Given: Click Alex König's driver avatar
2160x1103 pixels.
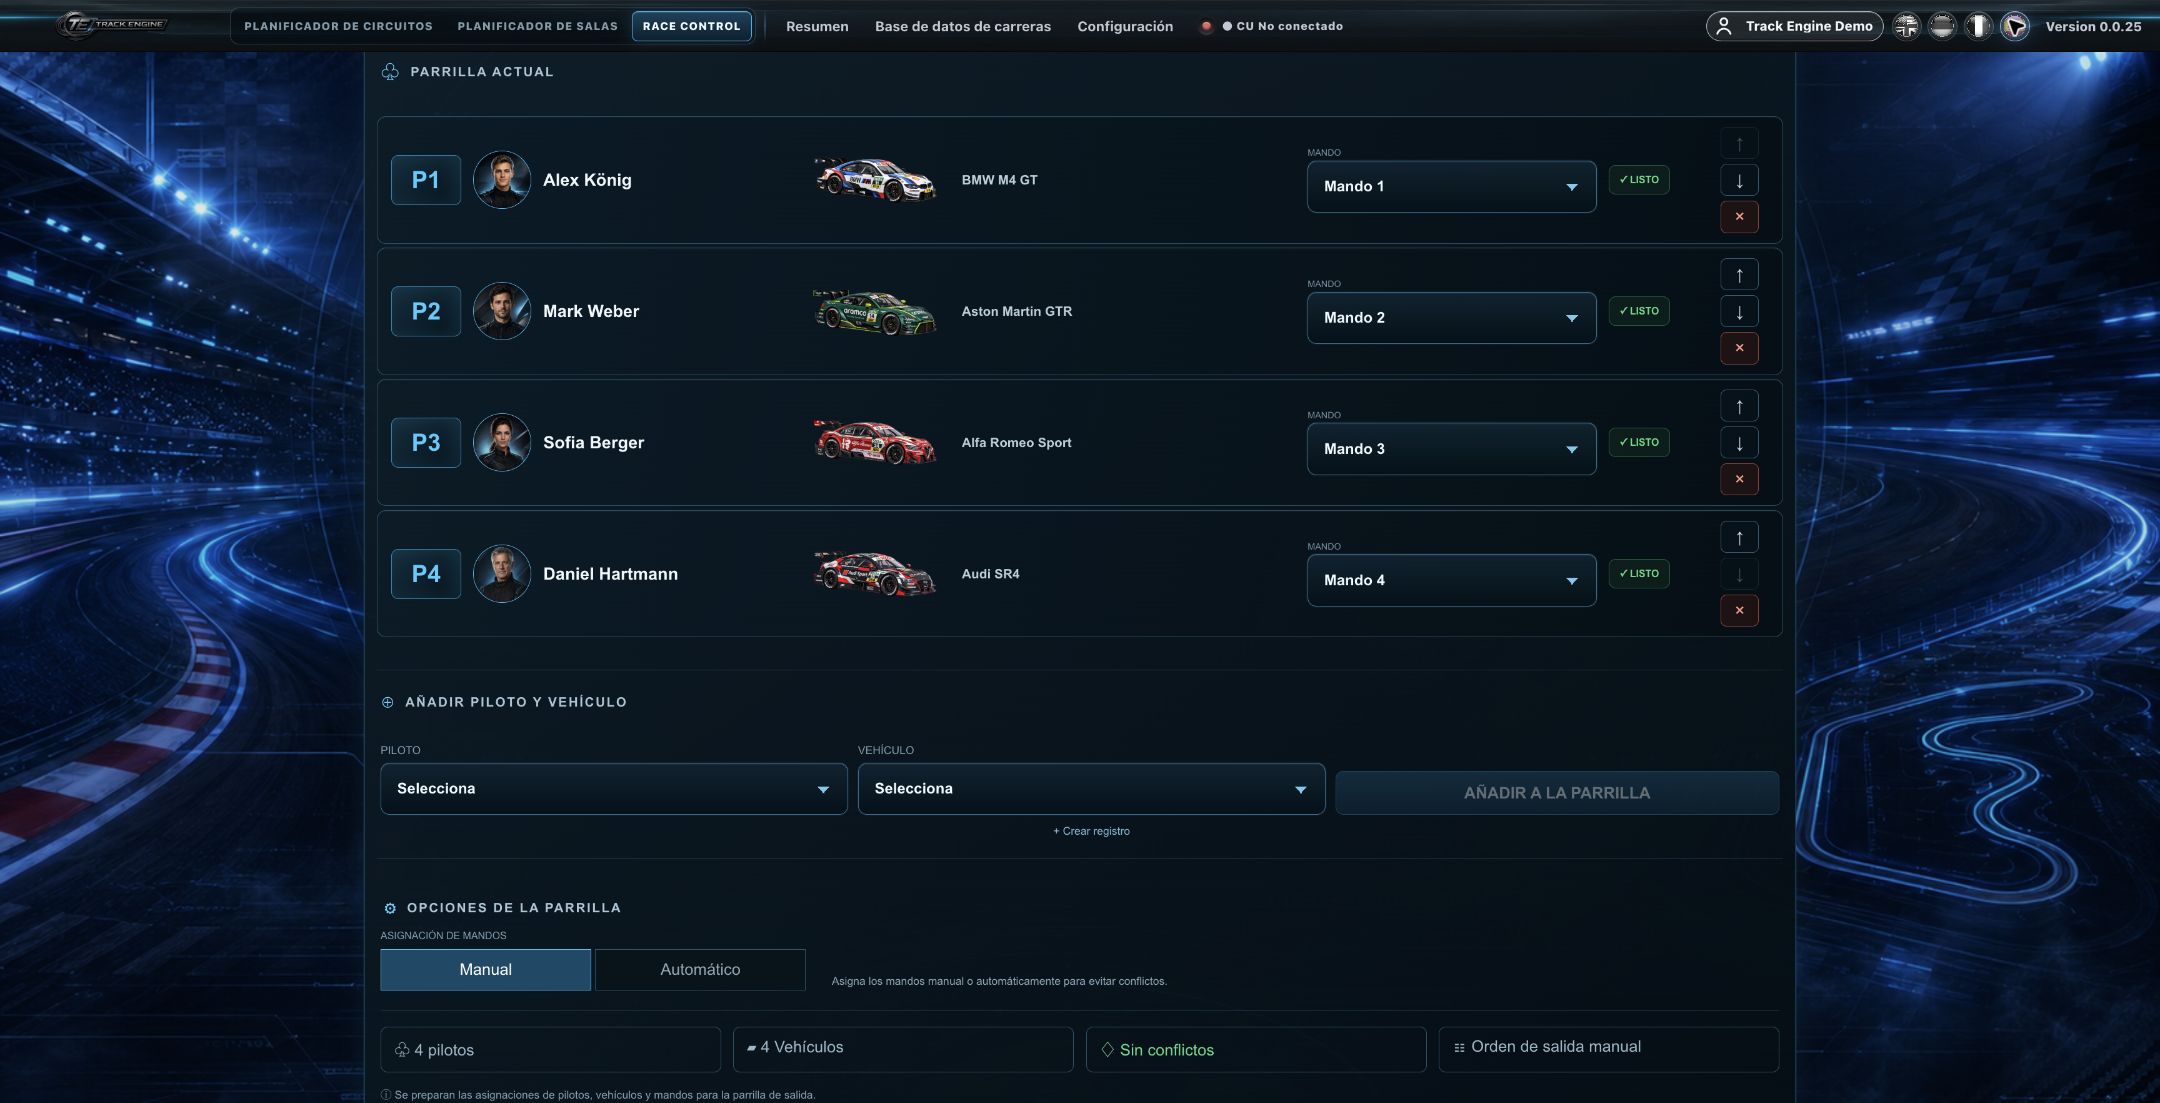Looking at the screenshot, I should tap(501, 180).
